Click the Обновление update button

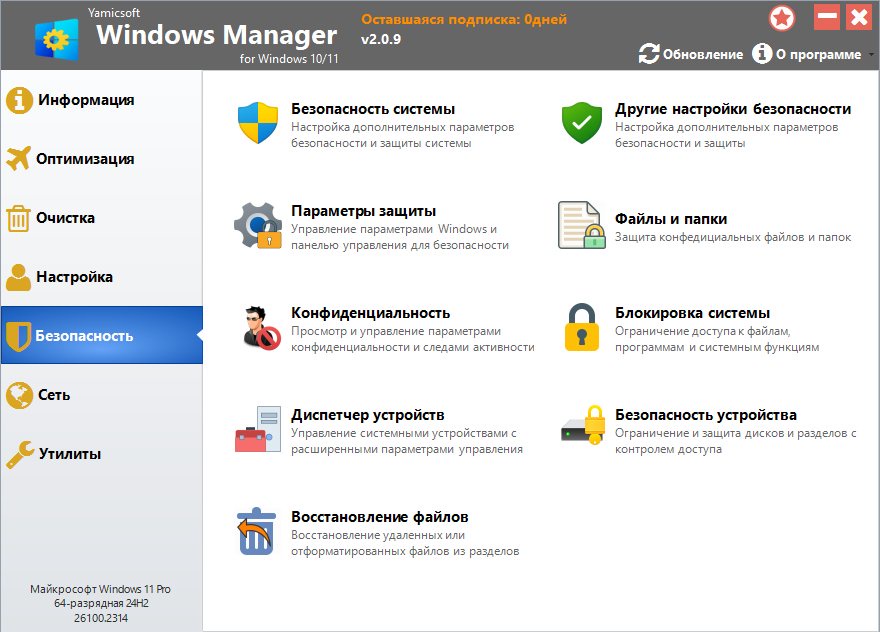(x=691, y=54)
